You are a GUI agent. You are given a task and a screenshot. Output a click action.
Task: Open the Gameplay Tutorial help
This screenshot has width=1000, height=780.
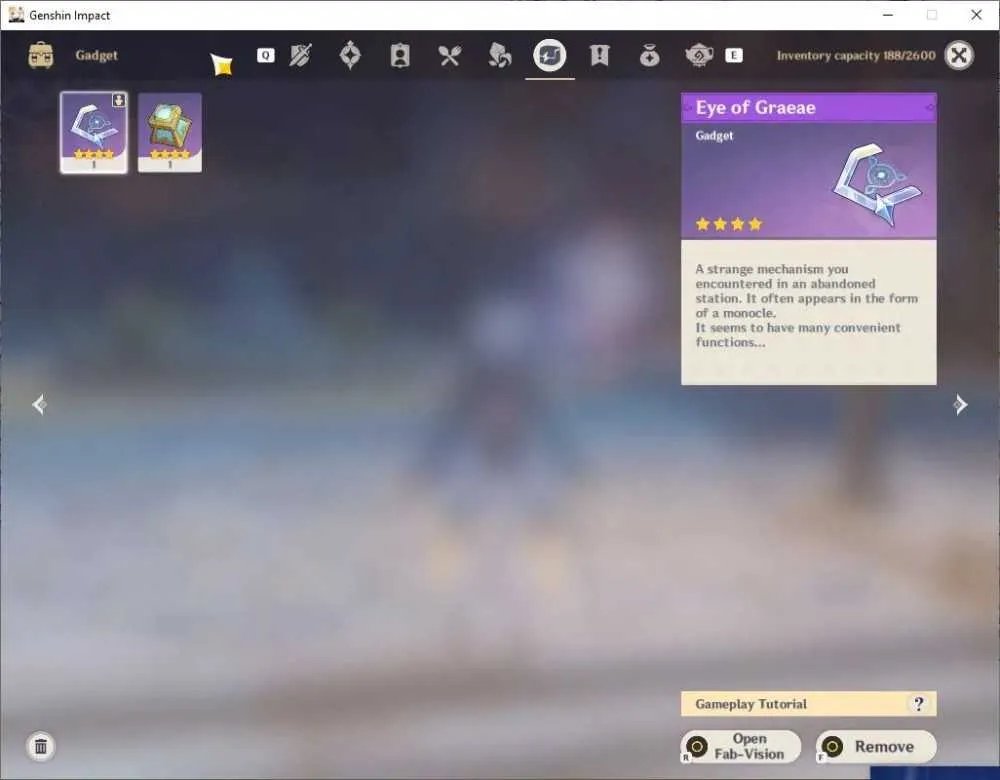click(x=809, y=704)
